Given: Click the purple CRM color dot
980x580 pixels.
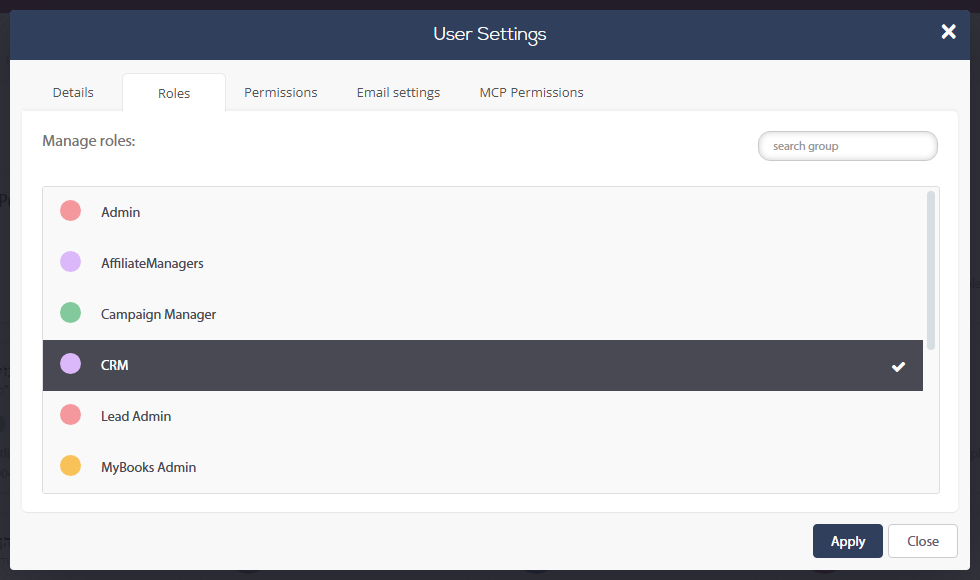Looking at the screenshot, I should [x=71, y=363].
